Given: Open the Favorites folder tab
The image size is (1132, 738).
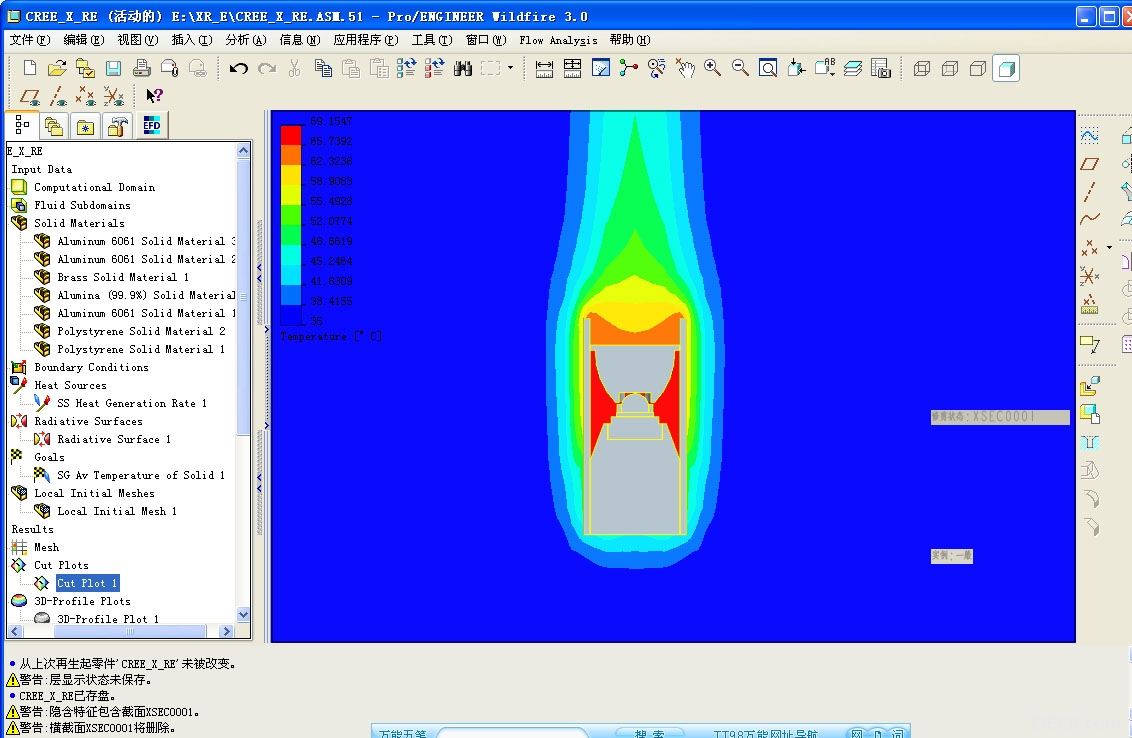Looking at the screenshot, I should [85, 126].
